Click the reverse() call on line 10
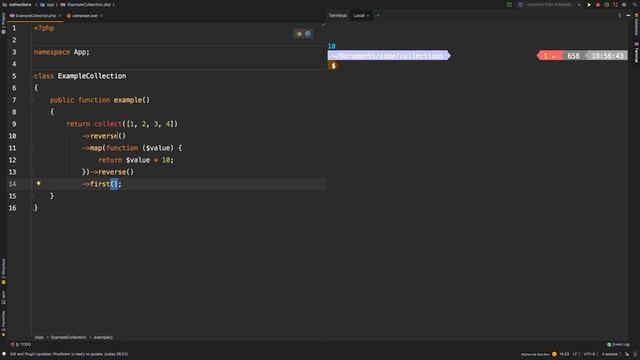The image size is (640, 360). click(x=108, y=136)
